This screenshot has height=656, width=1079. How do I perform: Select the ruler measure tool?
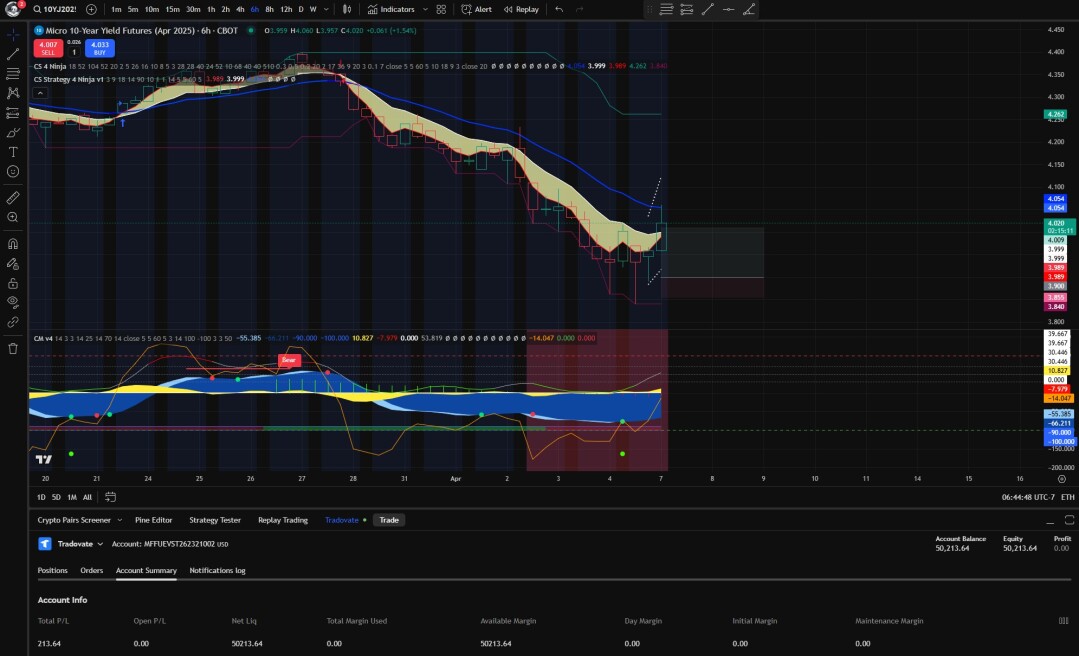13,198
